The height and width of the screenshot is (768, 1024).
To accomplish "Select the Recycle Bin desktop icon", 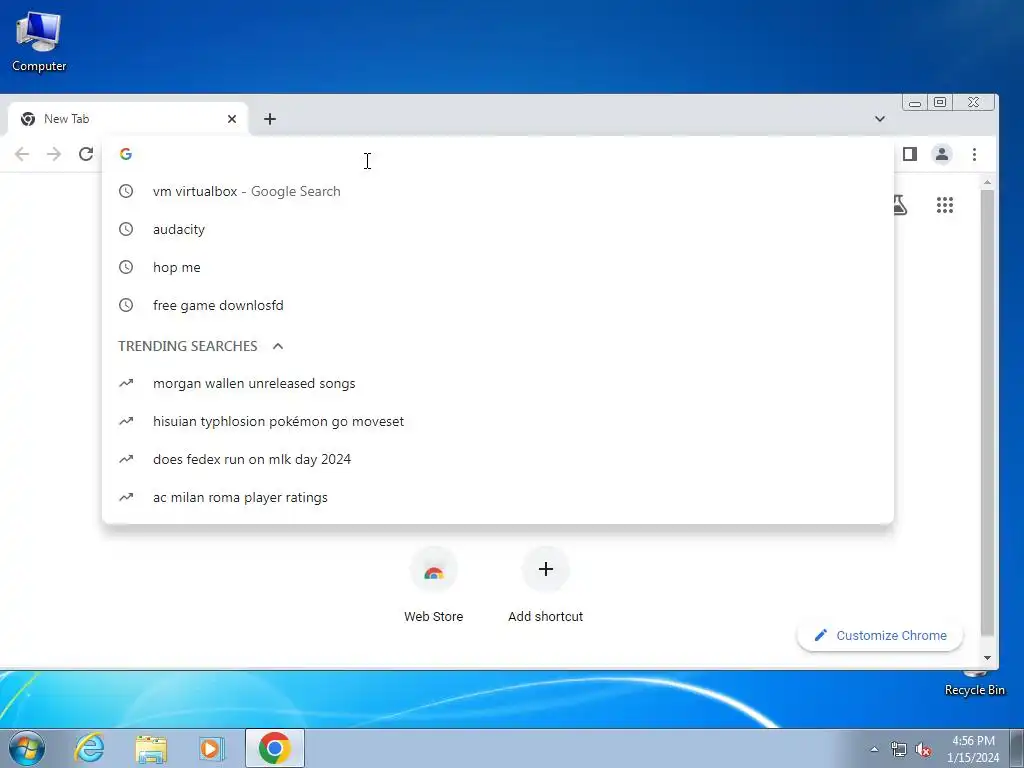I will pyautogui.click(x=974, y=682).
